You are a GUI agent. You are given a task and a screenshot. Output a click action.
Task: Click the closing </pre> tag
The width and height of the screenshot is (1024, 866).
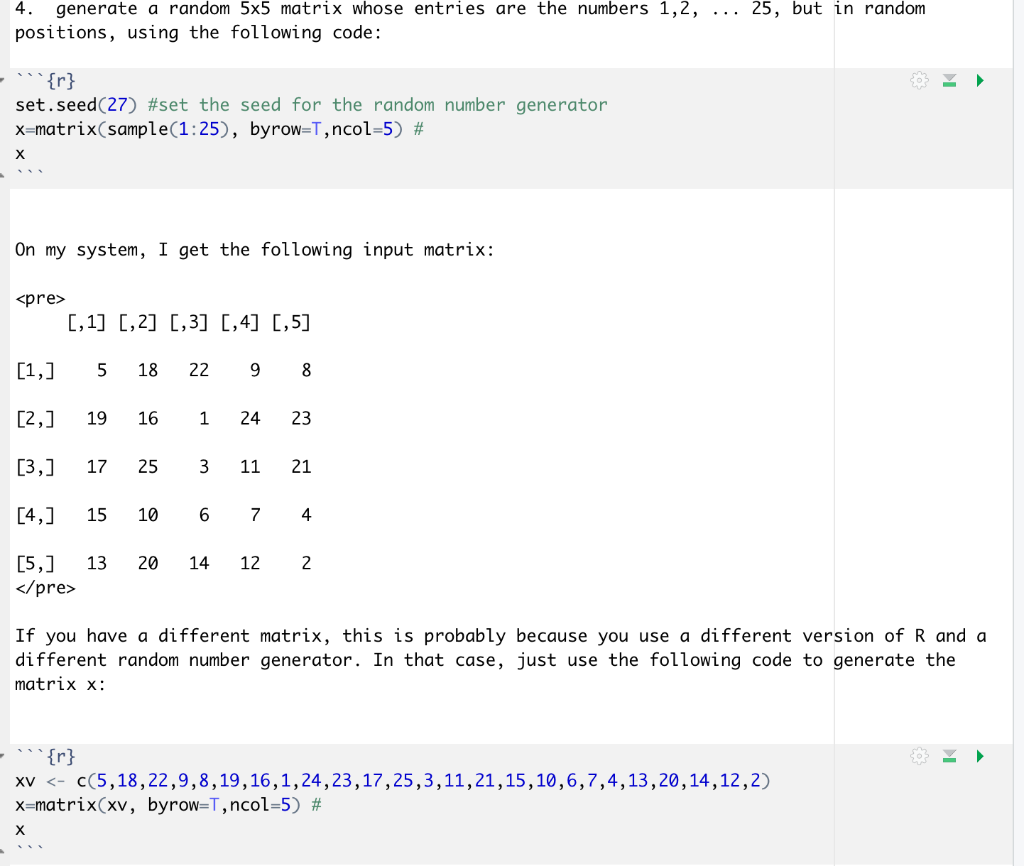point(45,588)
